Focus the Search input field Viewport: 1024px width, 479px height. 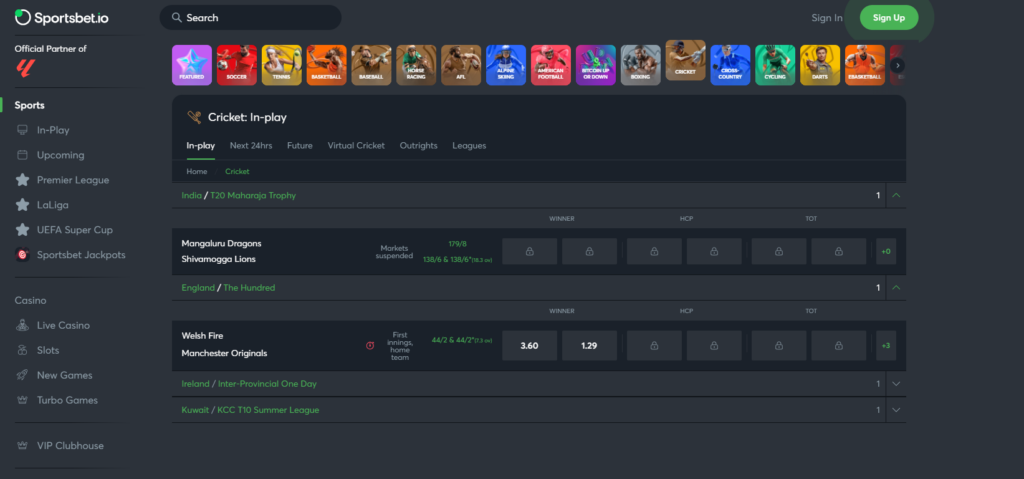click(250, 18)
